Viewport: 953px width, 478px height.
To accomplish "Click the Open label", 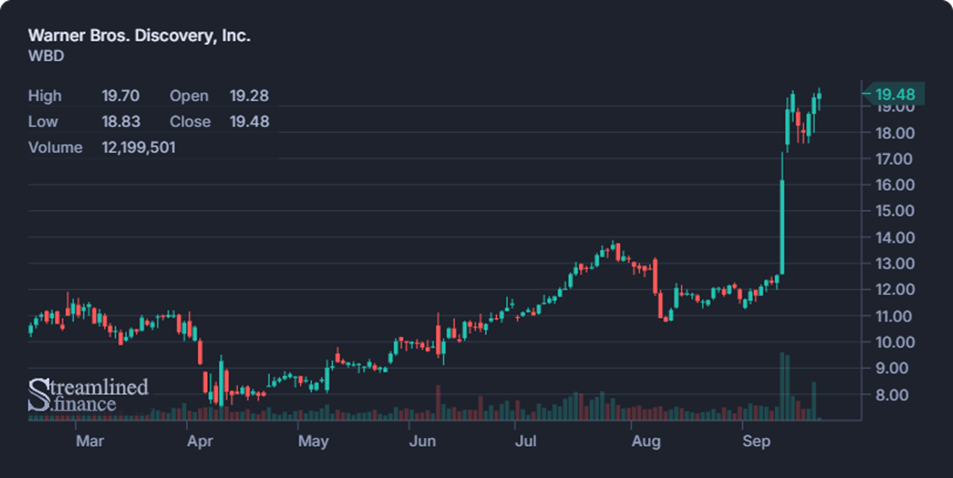I will pyautogui.click(x=189, y=95).
